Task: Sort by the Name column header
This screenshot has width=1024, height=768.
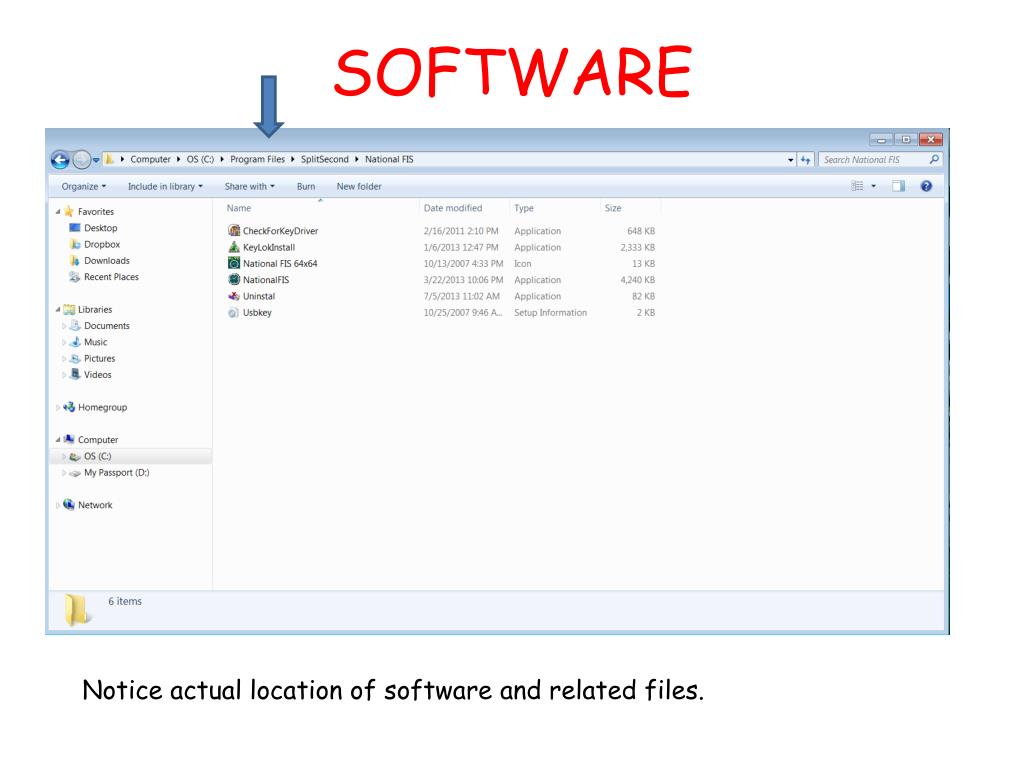Action: point(238,208)
